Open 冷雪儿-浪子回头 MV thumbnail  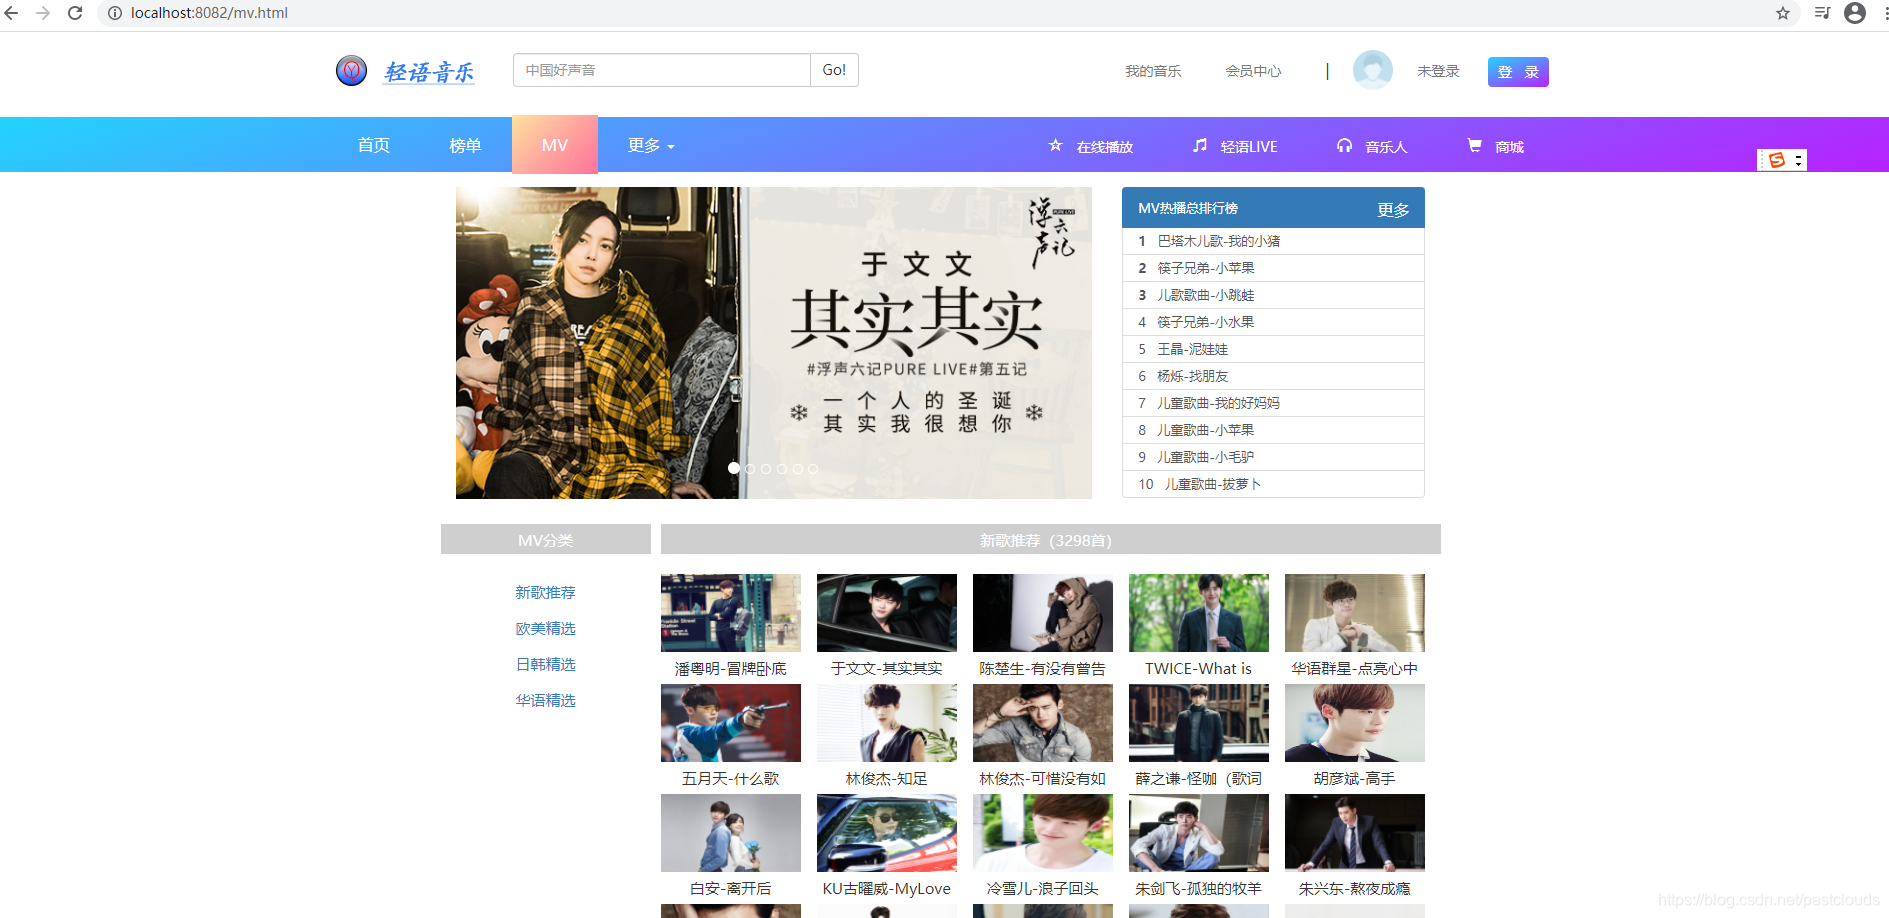coord(1043,833)
